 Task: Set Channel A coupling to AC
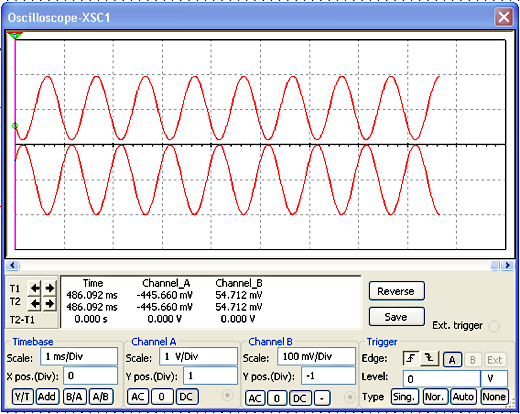pos(138,397)
